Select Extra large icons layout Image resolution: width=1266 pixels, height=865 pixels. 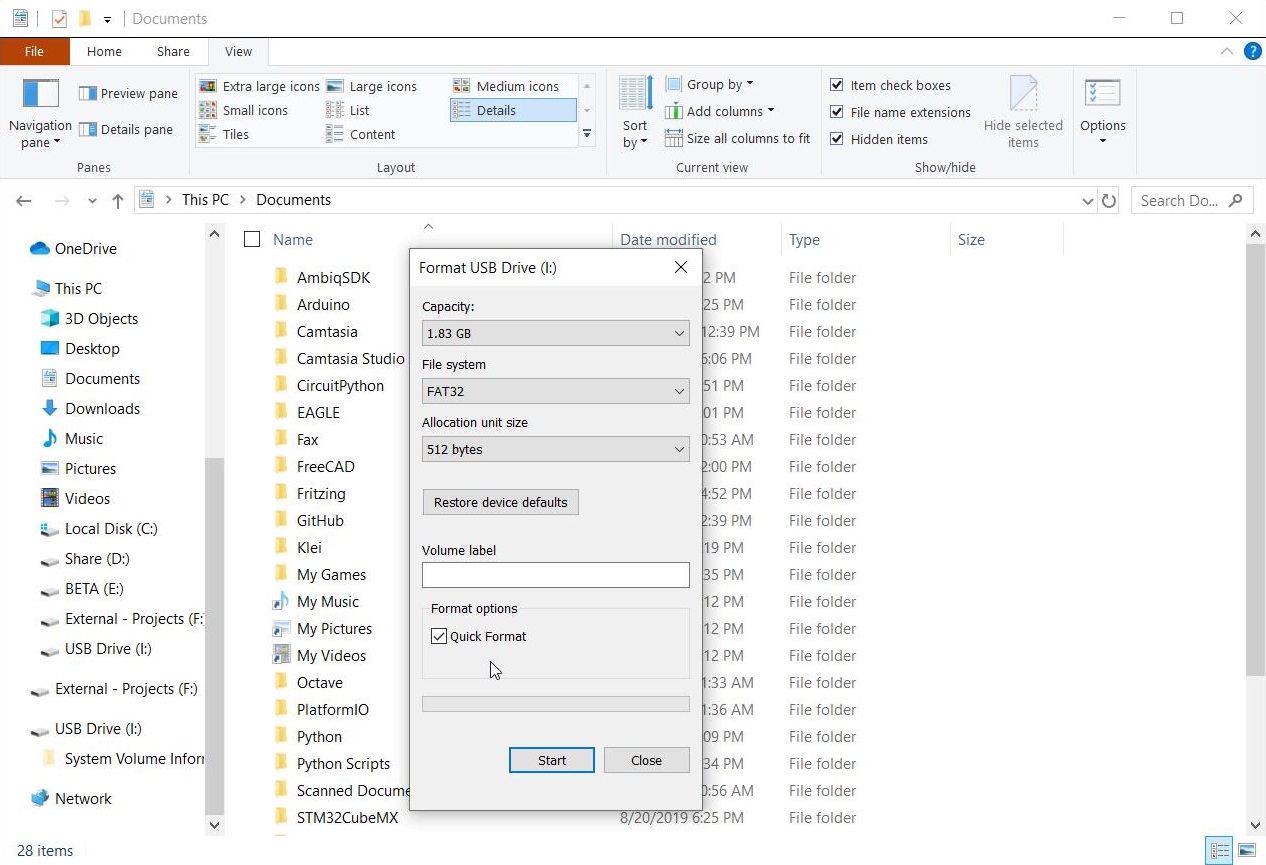click(x=260, y=86)
